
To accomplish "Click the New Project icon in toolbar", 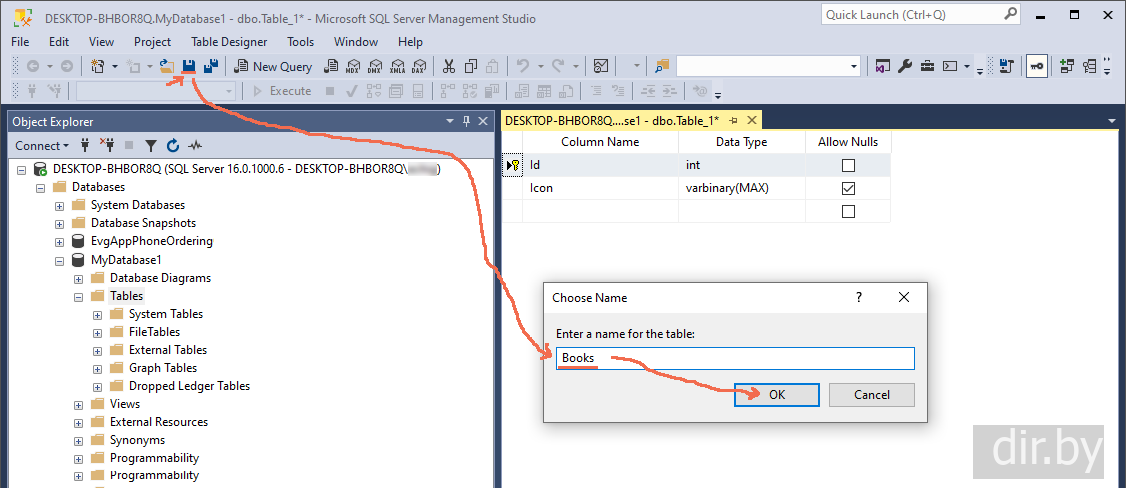I will (98, 66).
